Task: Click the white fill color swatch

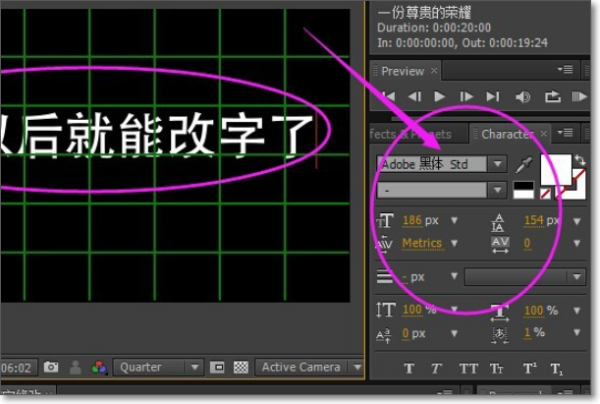Action: [x=555, y=166]
